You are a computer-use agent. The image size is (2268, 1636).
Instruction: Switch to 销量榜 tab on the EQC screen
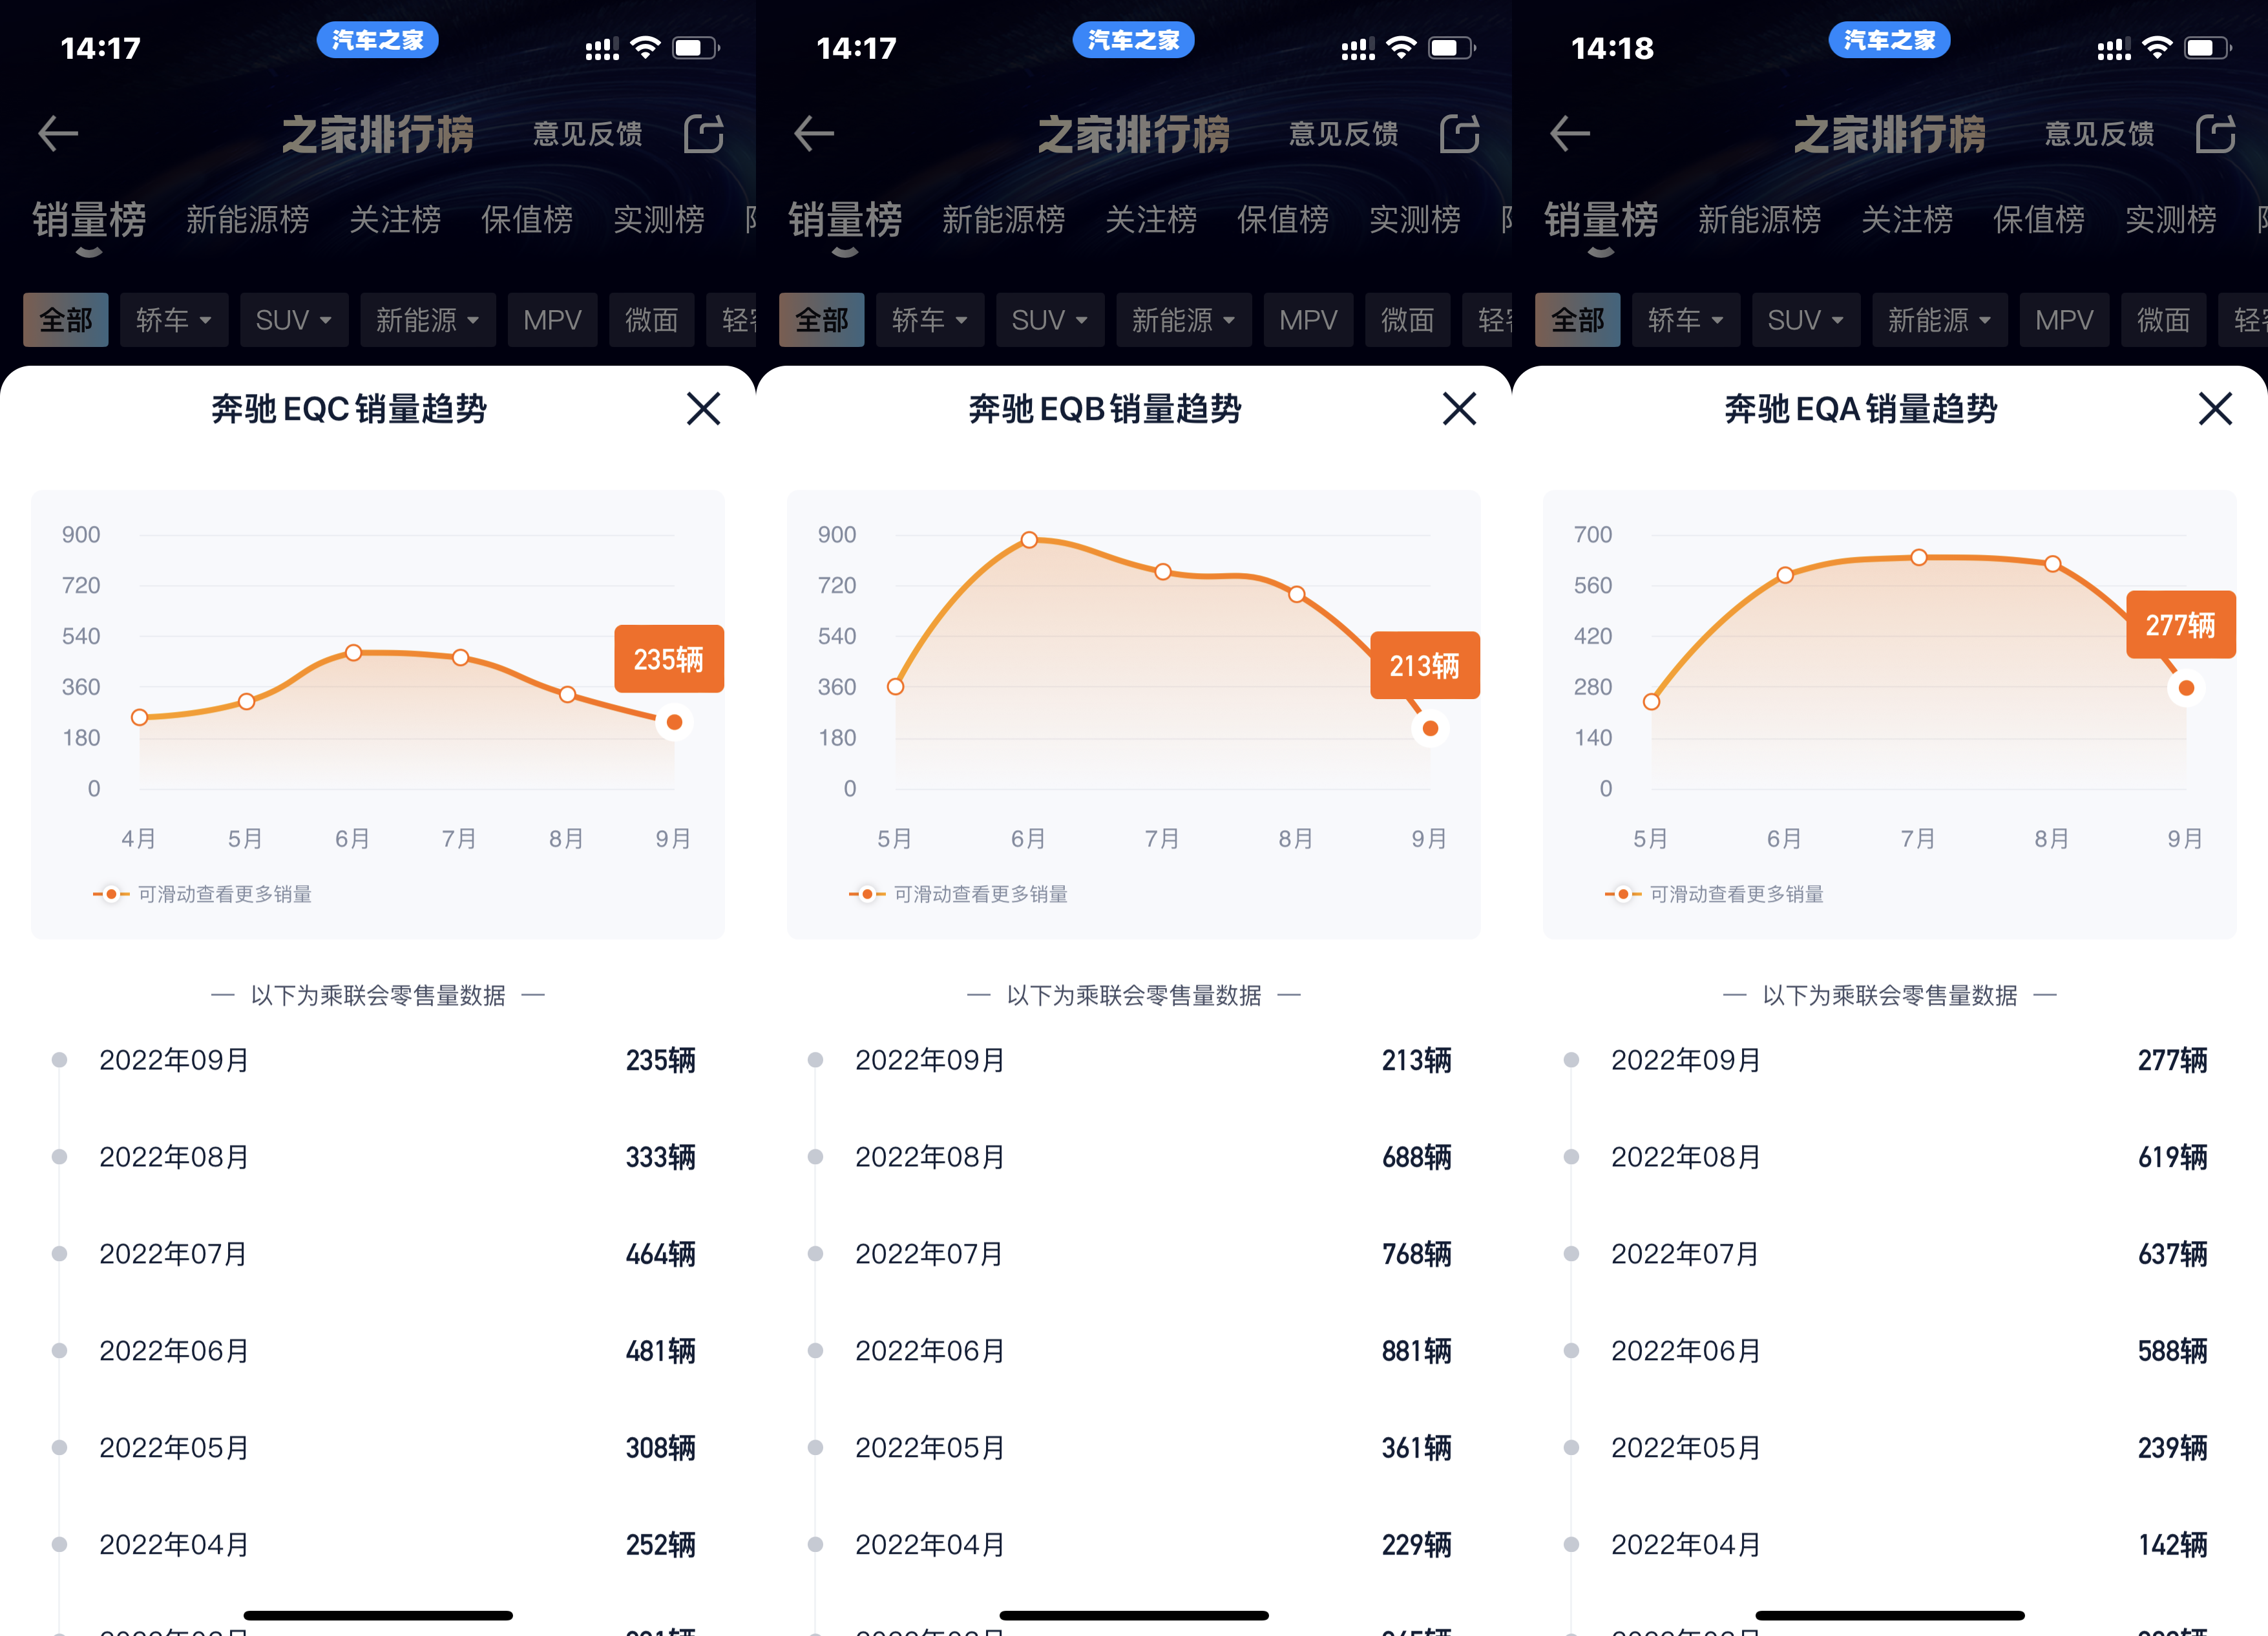pyautogui.click(x=89, y=220)
